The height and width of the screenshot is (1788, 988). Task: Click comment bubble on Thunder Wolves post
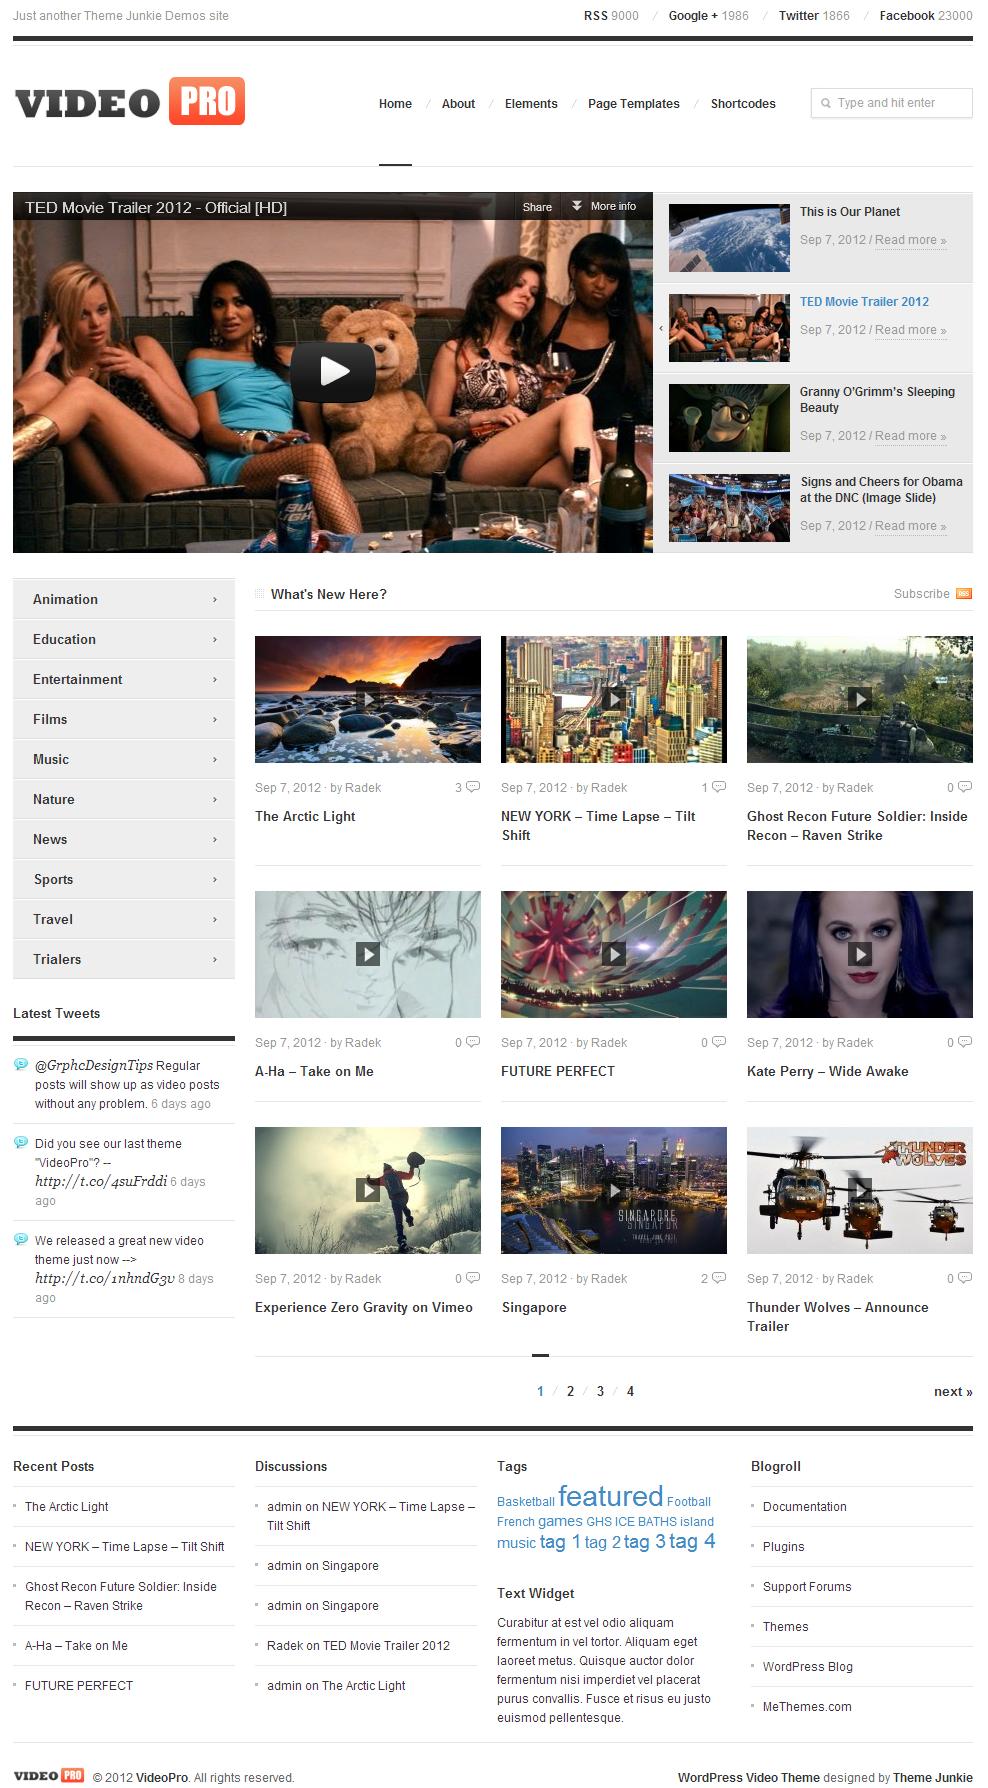coord(965,1278)
